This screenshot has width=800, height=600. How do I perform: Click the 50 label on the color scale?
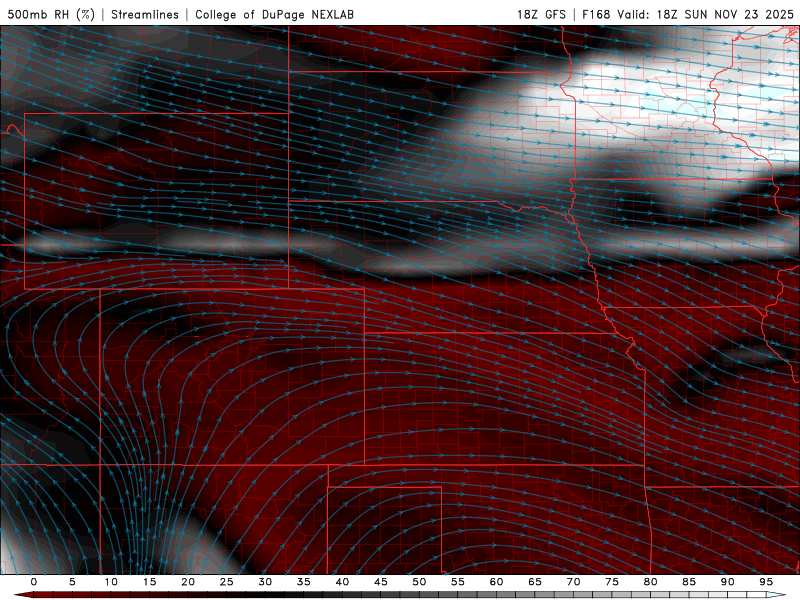419,582
